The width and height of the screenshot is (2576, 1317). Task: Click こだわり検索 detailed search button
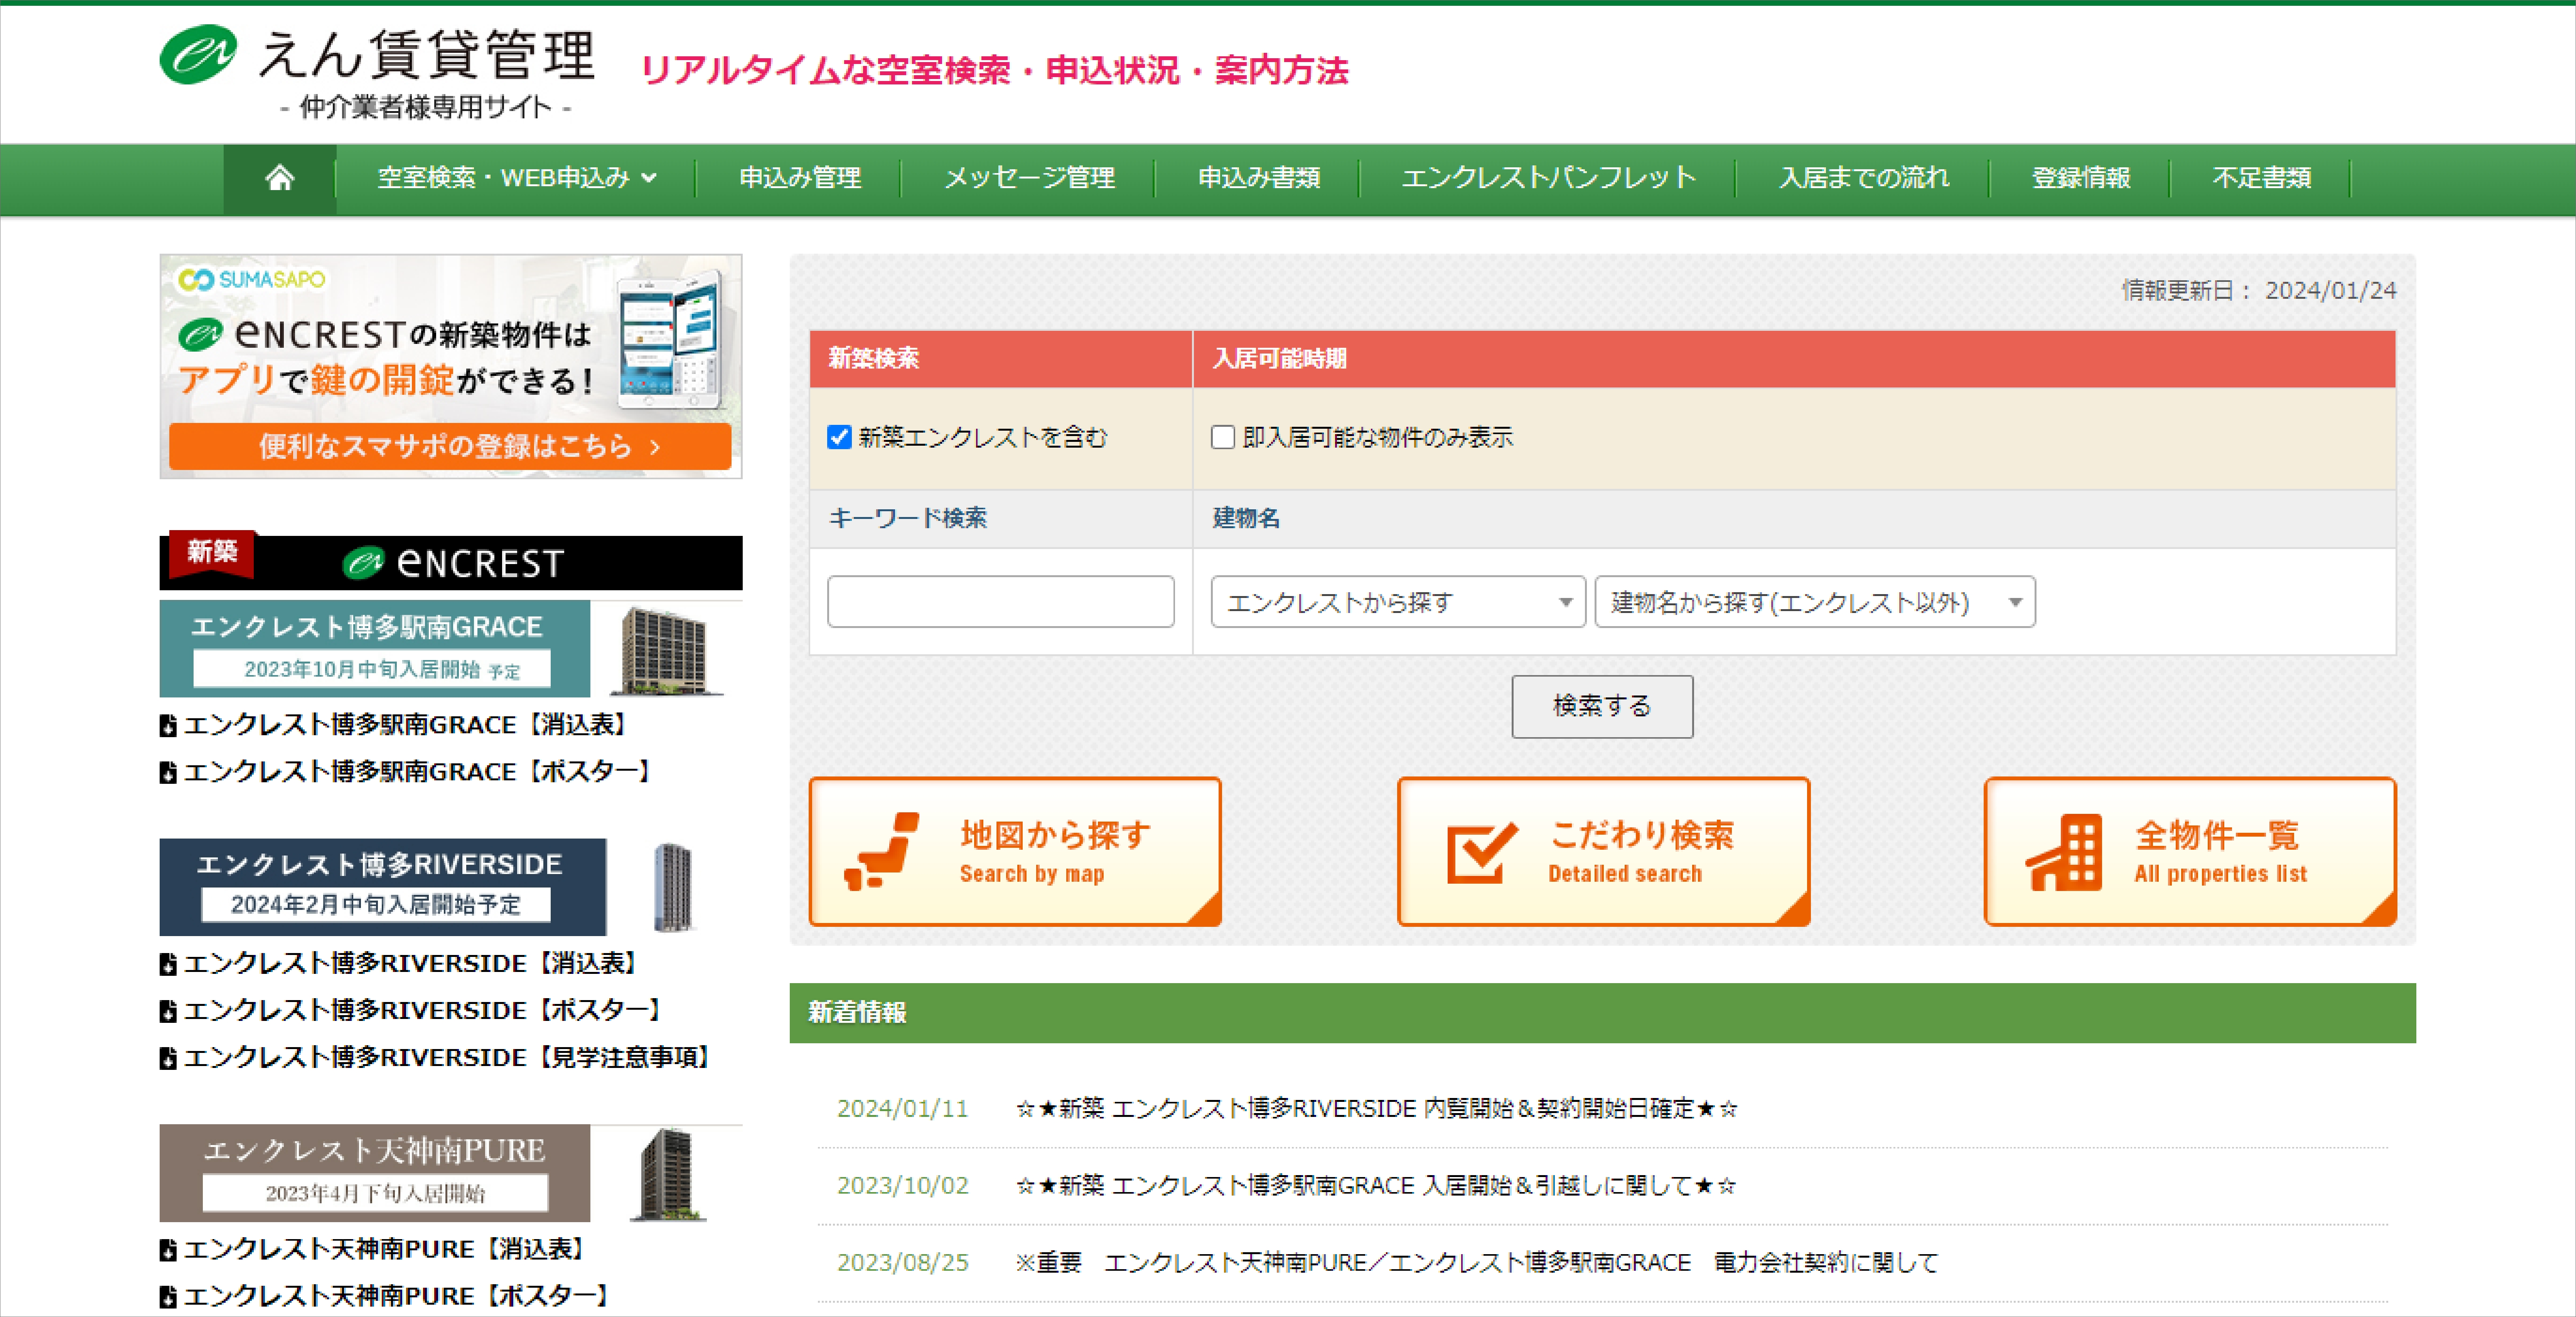1603,852
